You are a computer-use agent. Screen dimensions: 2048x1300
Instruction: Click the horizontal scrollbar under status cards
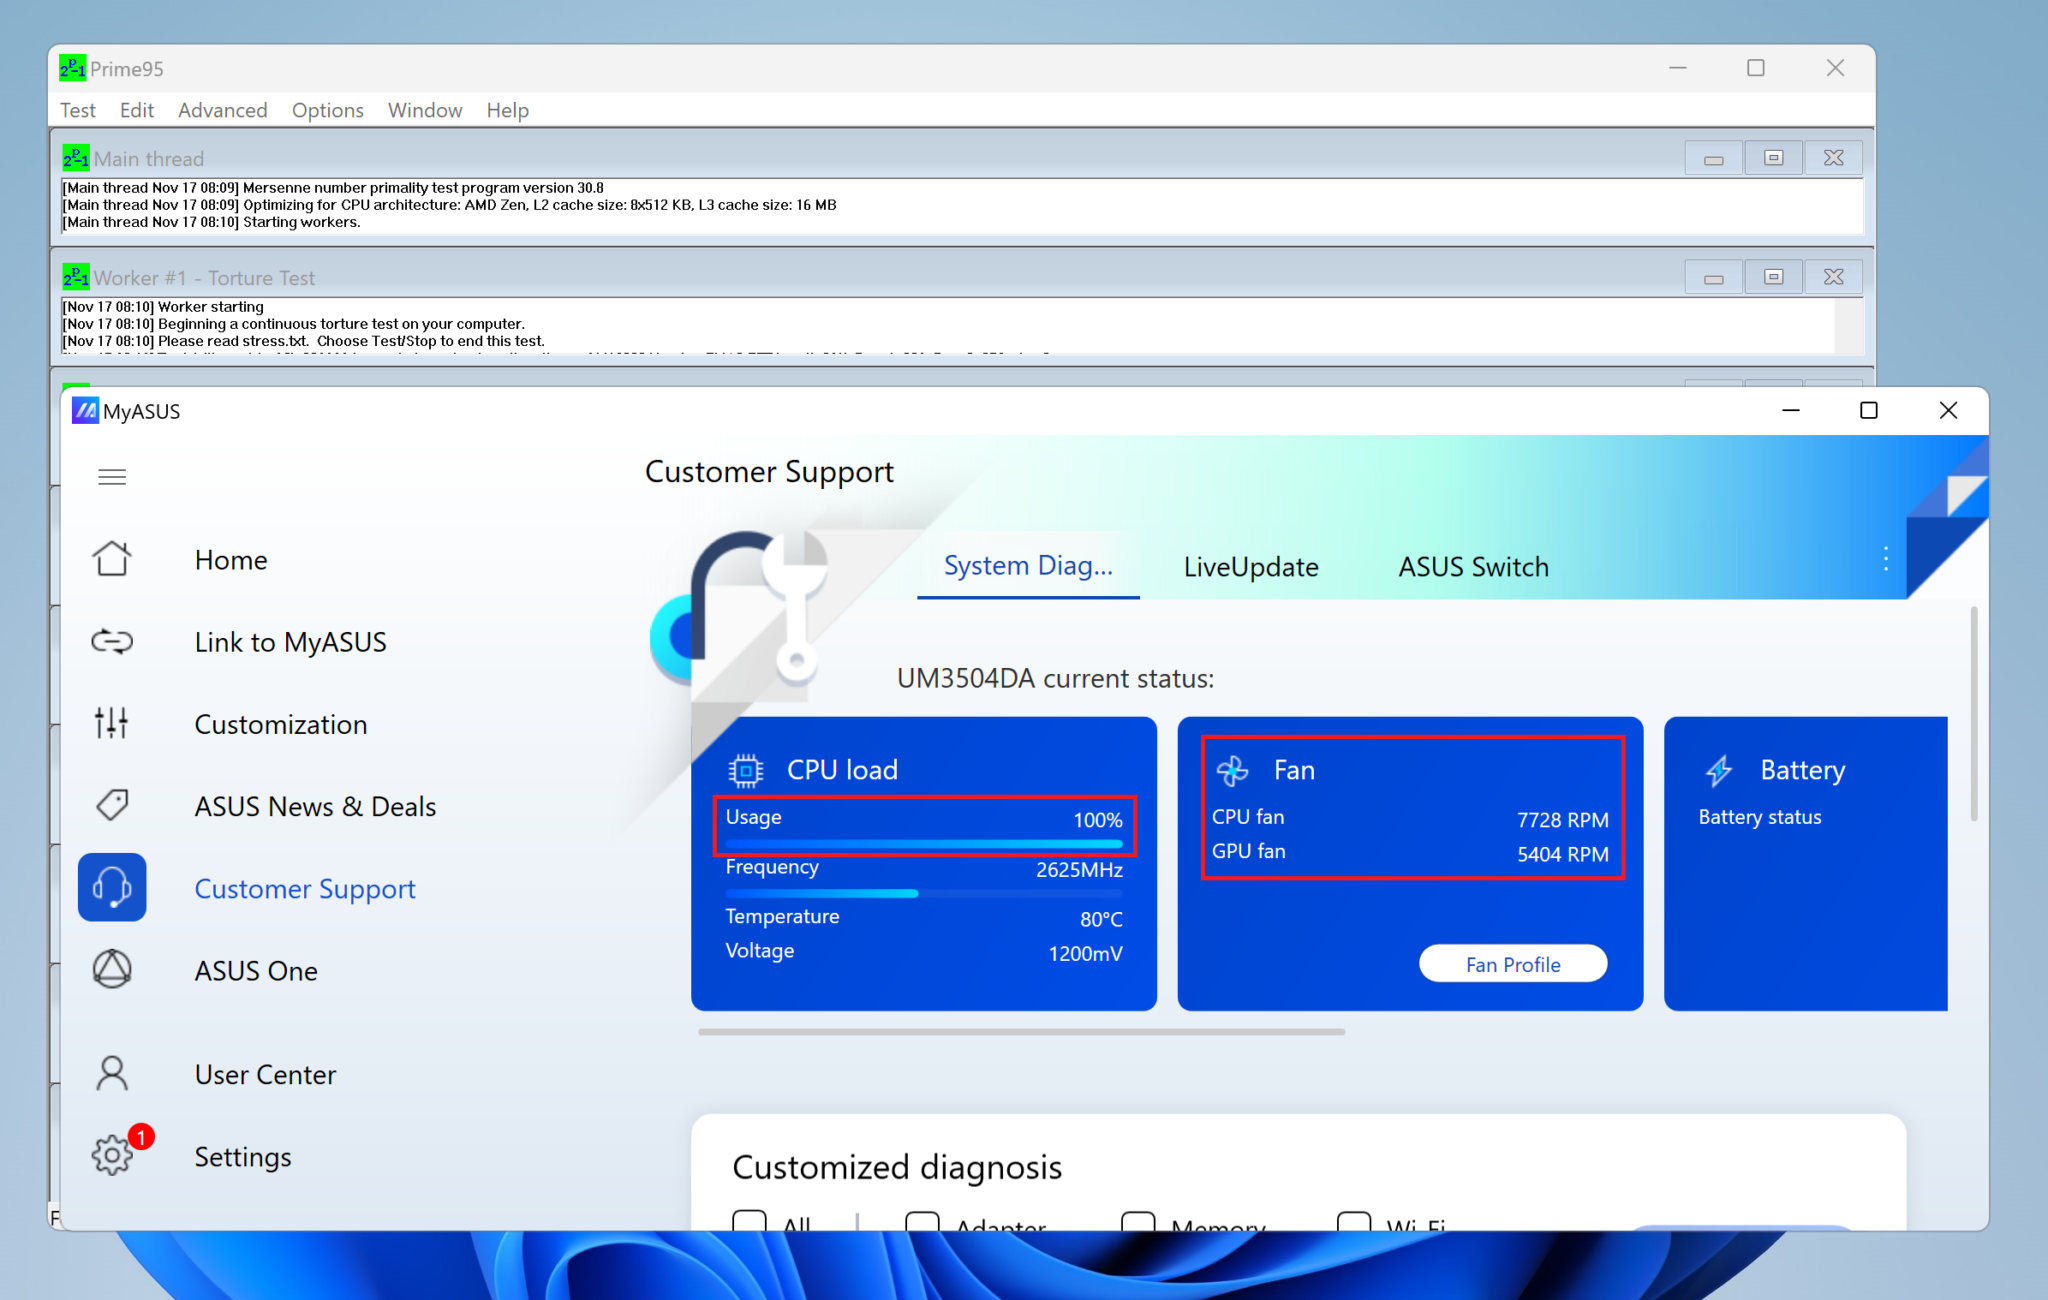point(1020,1031)
